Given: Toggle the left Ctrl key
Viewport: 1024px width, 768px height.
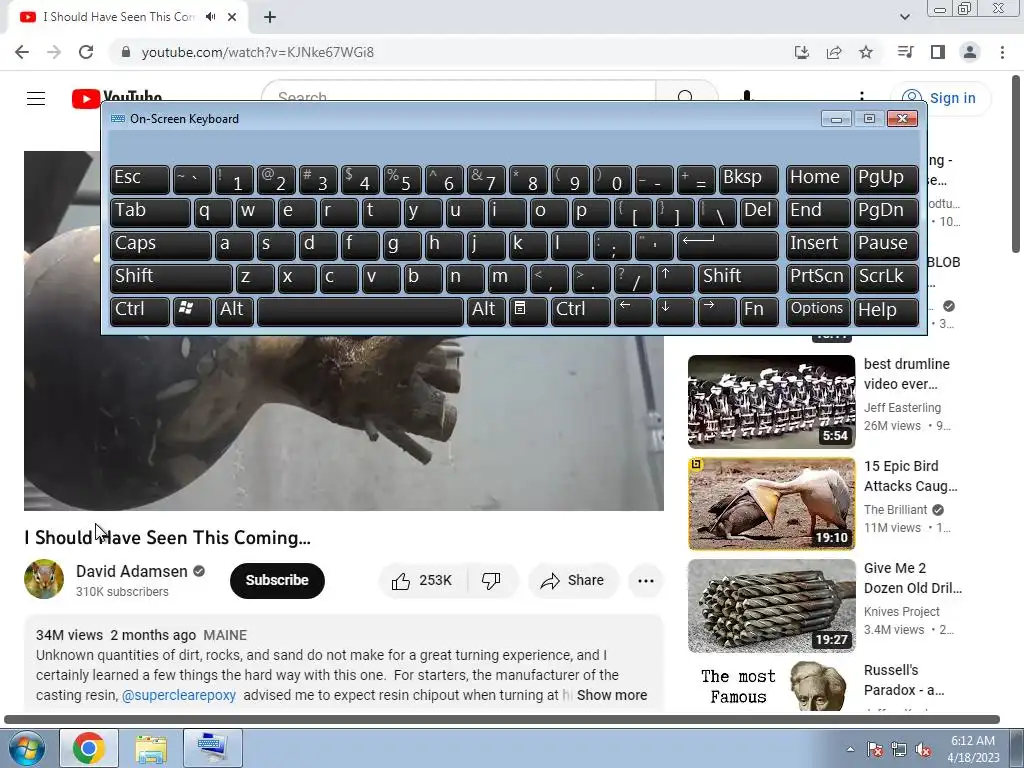Looking at the screenshot, I should (x=139, y=310).
